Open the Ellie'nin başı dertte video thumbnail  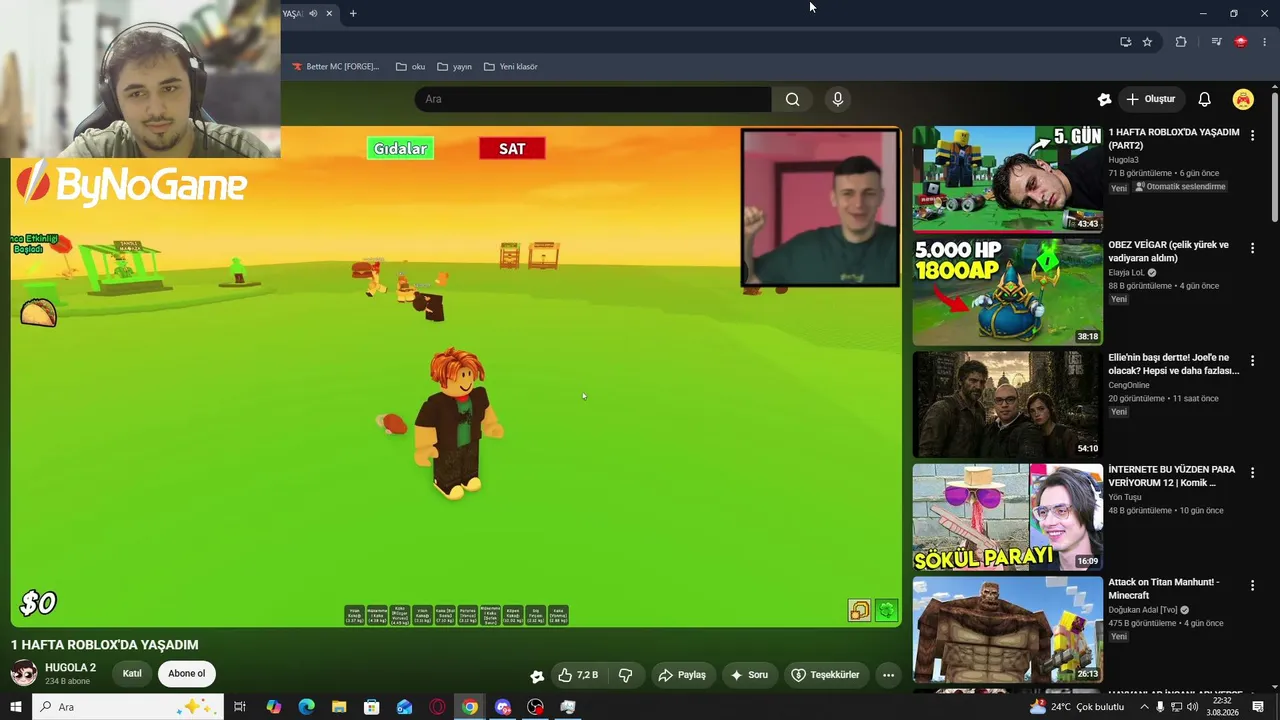coord(1007,404)
